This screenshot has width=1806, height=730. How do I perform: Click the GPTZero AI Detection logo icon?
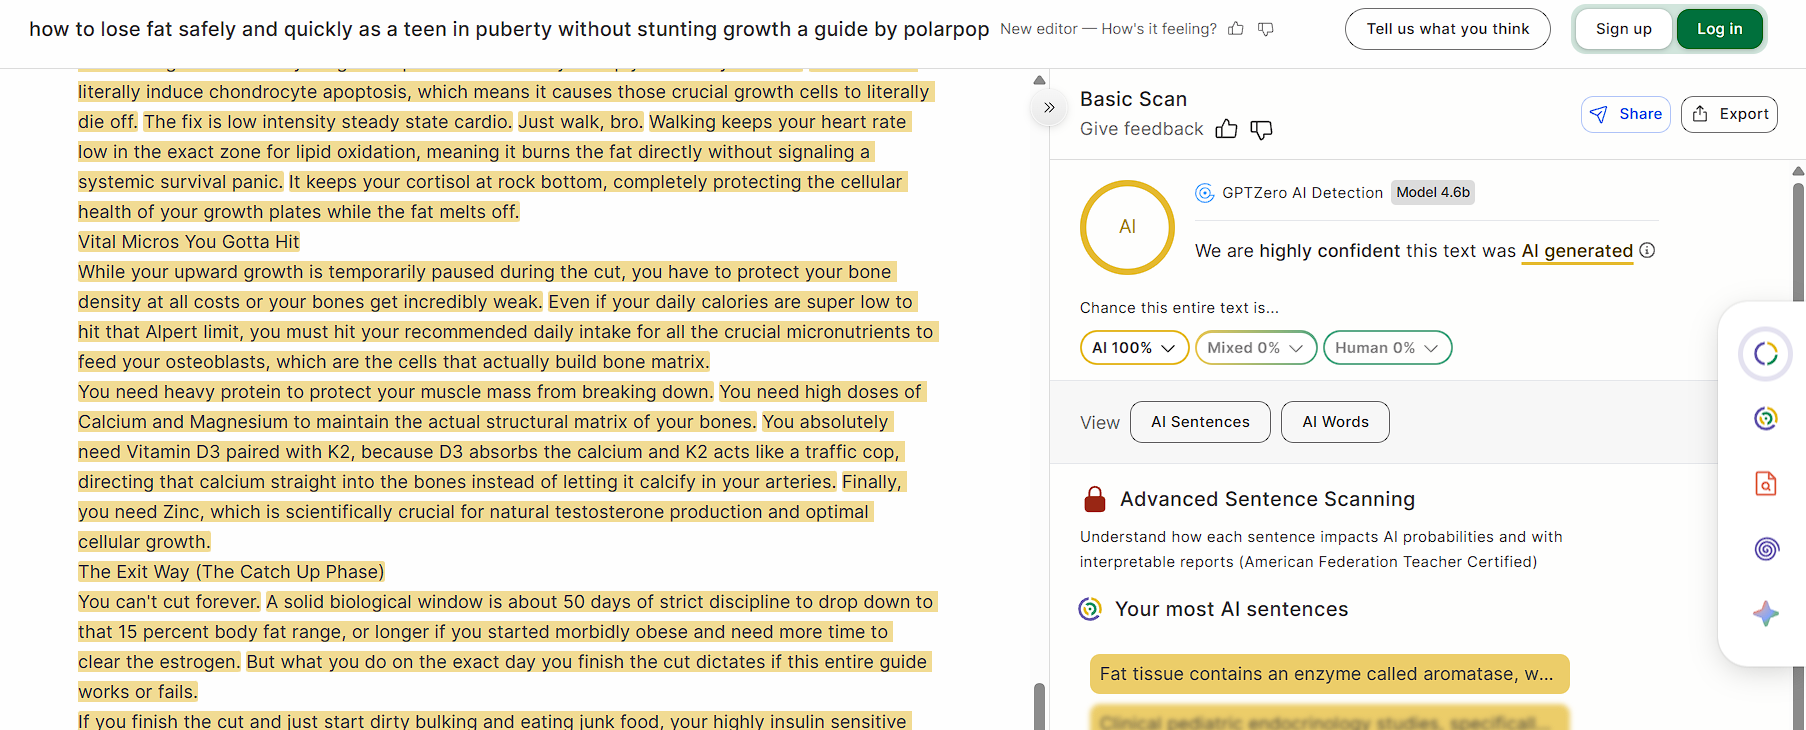coord(1205,193)
